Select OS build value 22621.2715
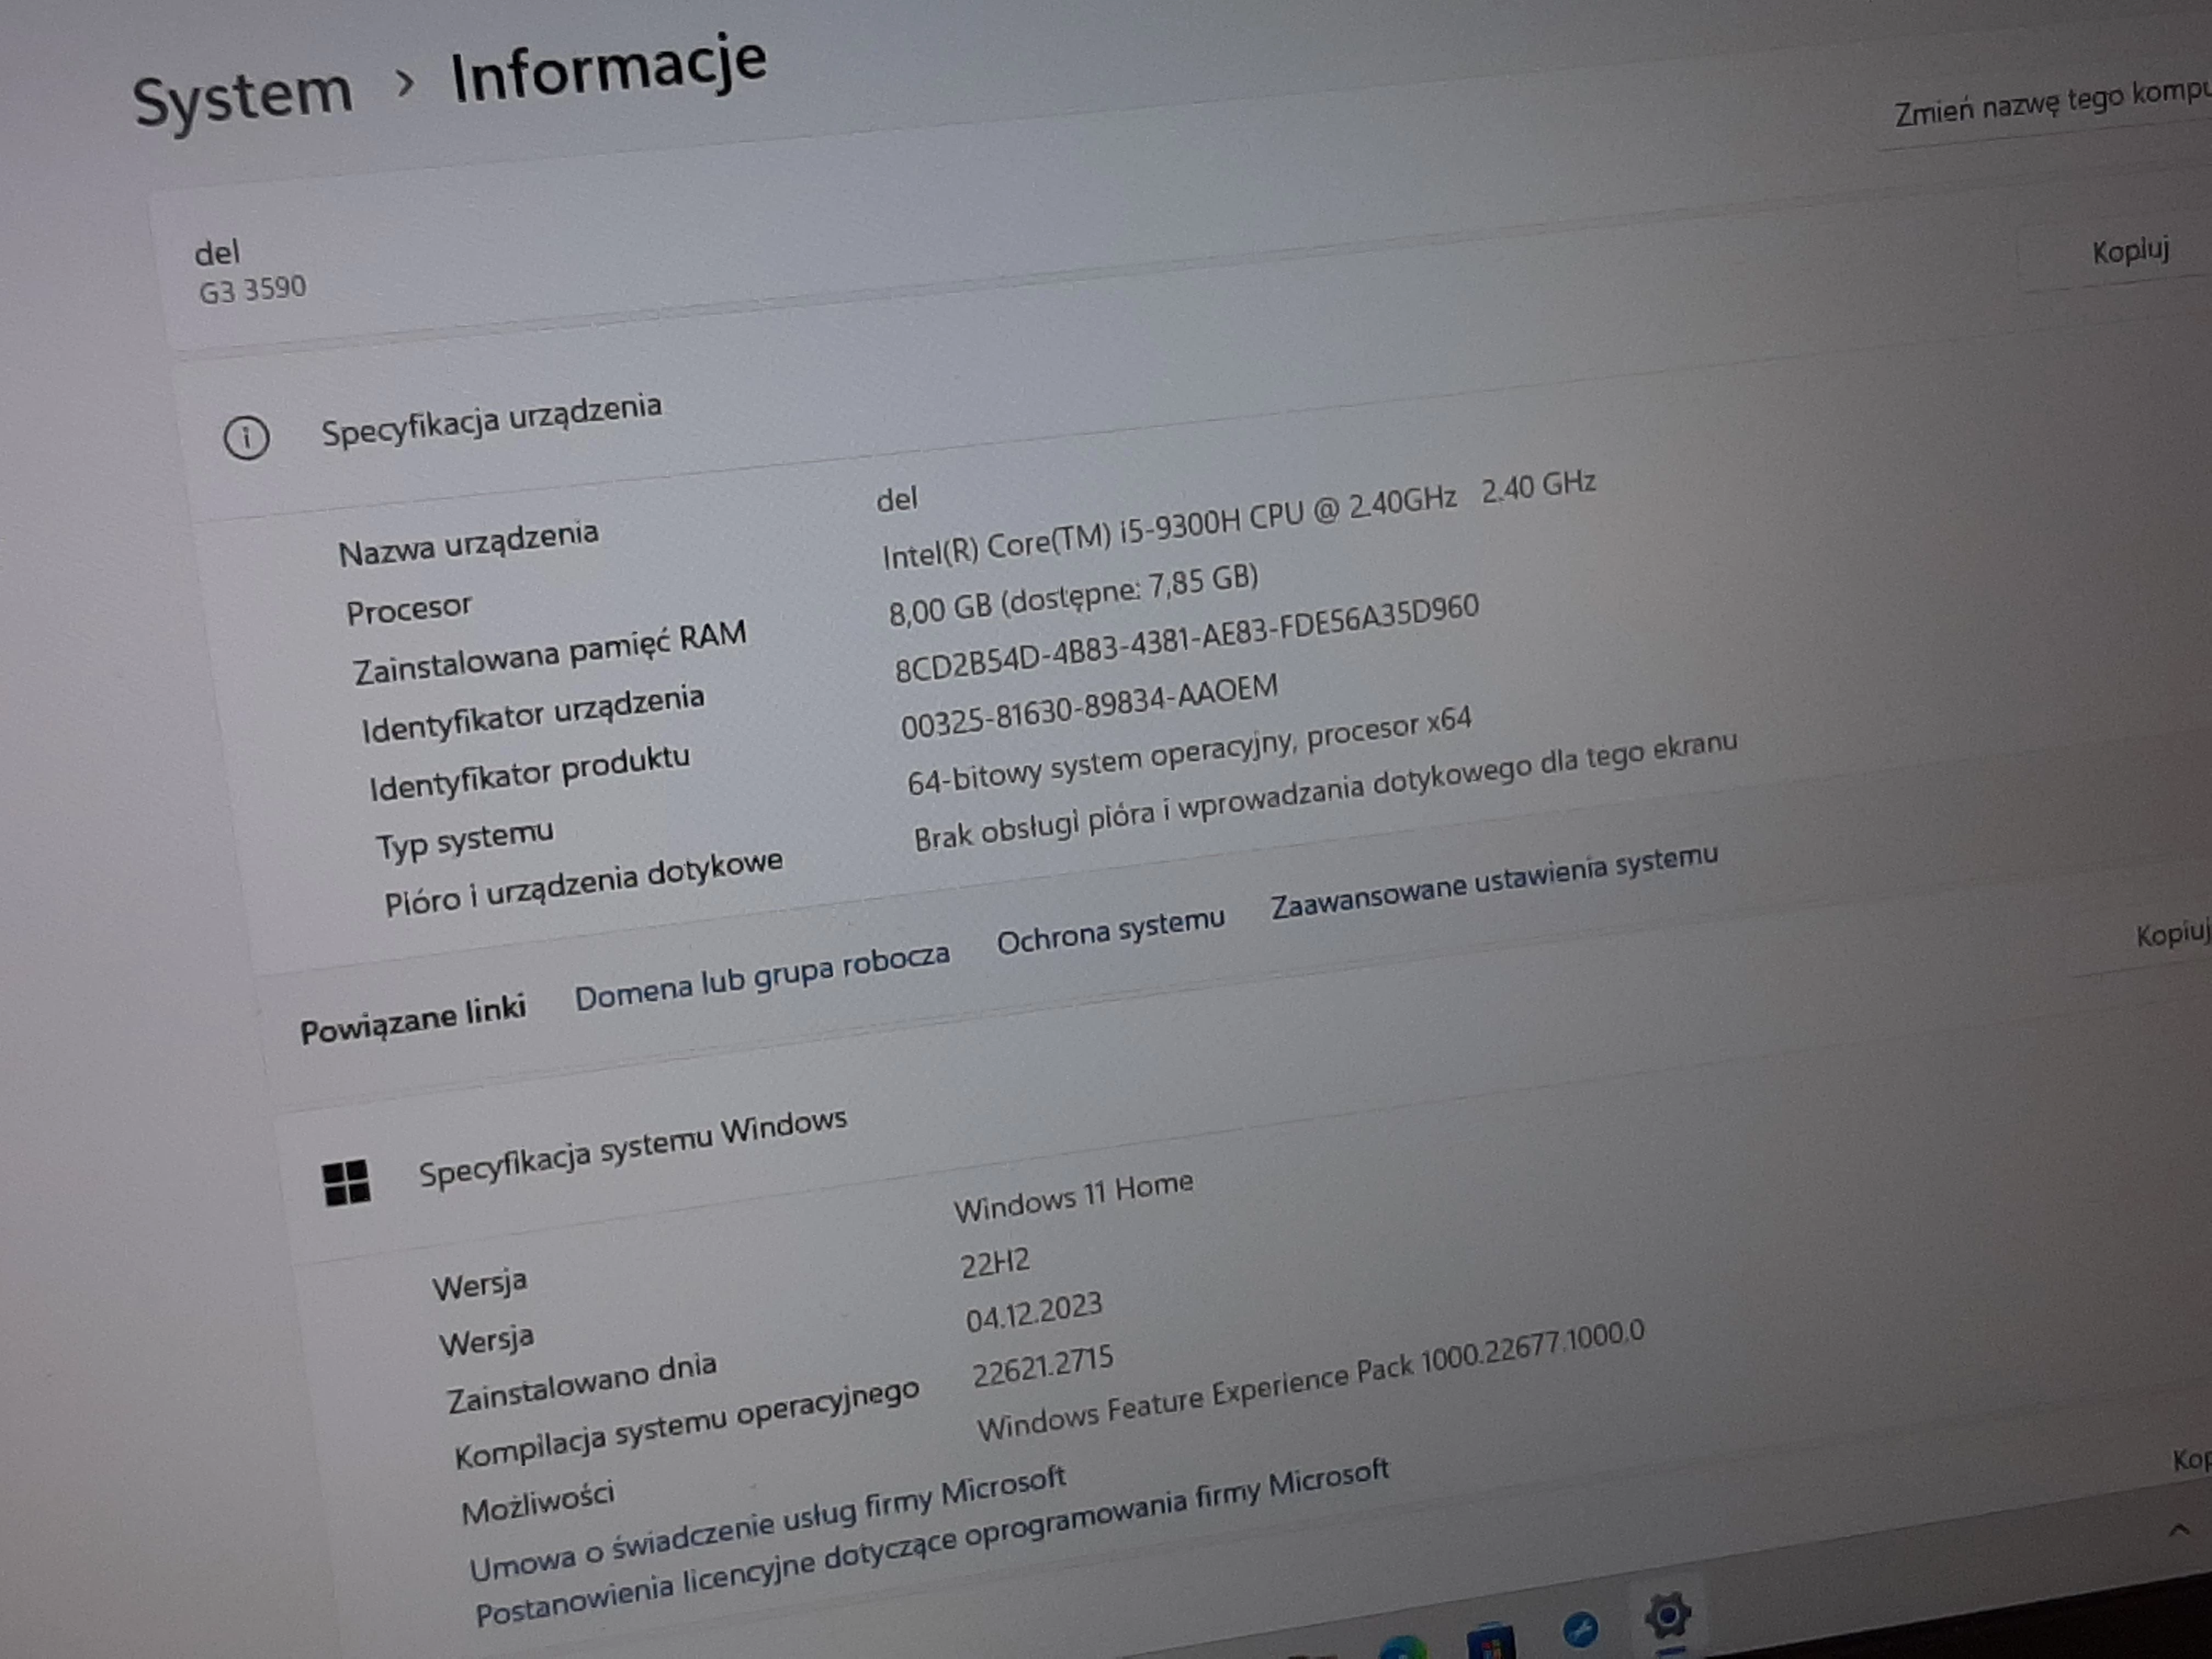This screenshot has width=2212, height=1659. (1042, 1366)
